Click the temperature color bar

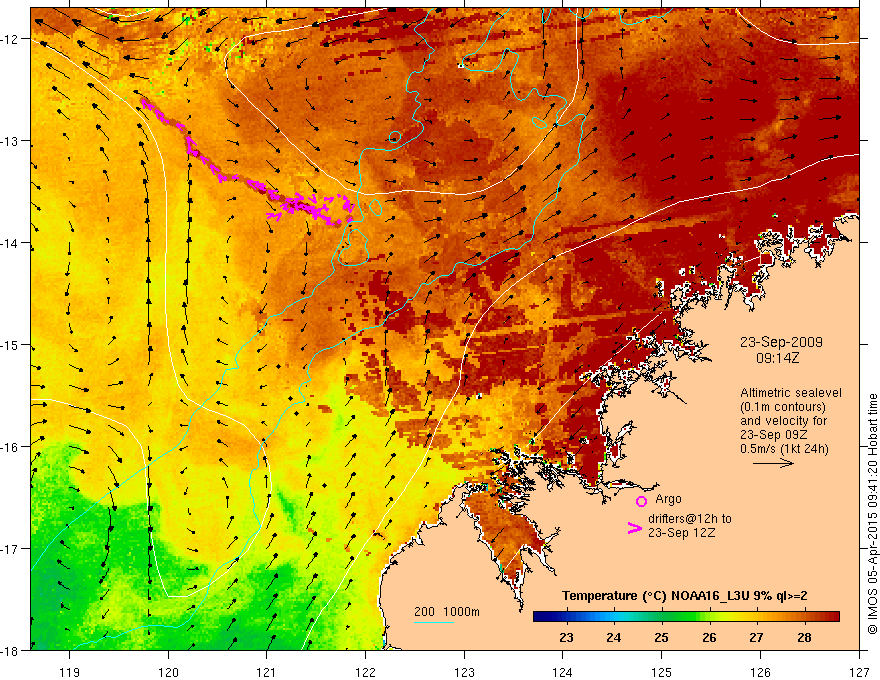[x=686, y=617]
